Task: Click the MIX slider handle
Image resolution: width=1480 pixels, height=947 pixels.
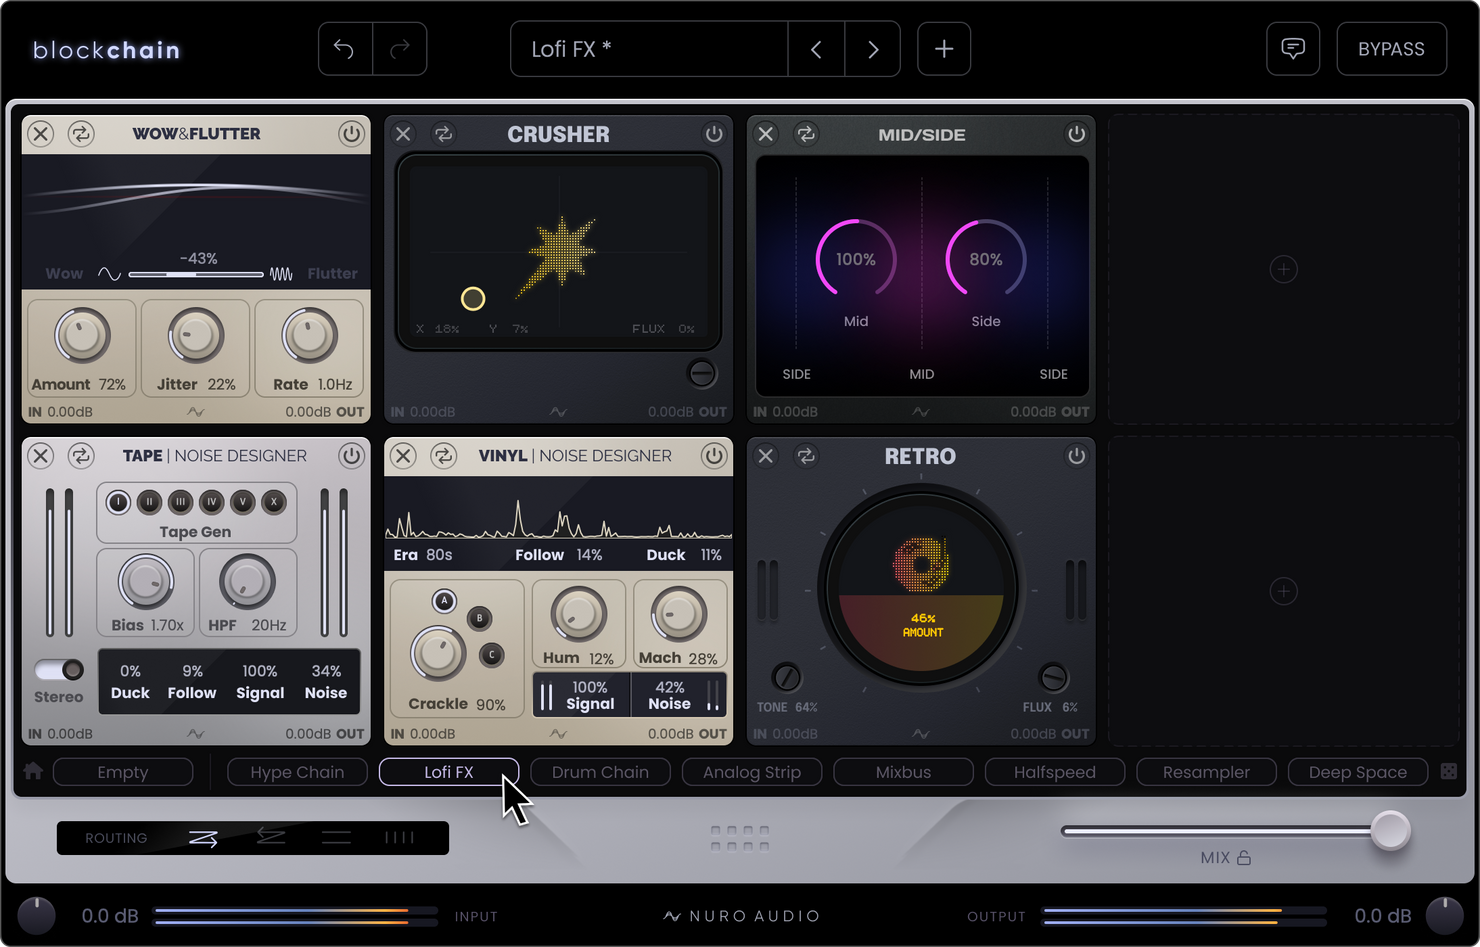Action: pyautogui.click(x=1389, y=830)
